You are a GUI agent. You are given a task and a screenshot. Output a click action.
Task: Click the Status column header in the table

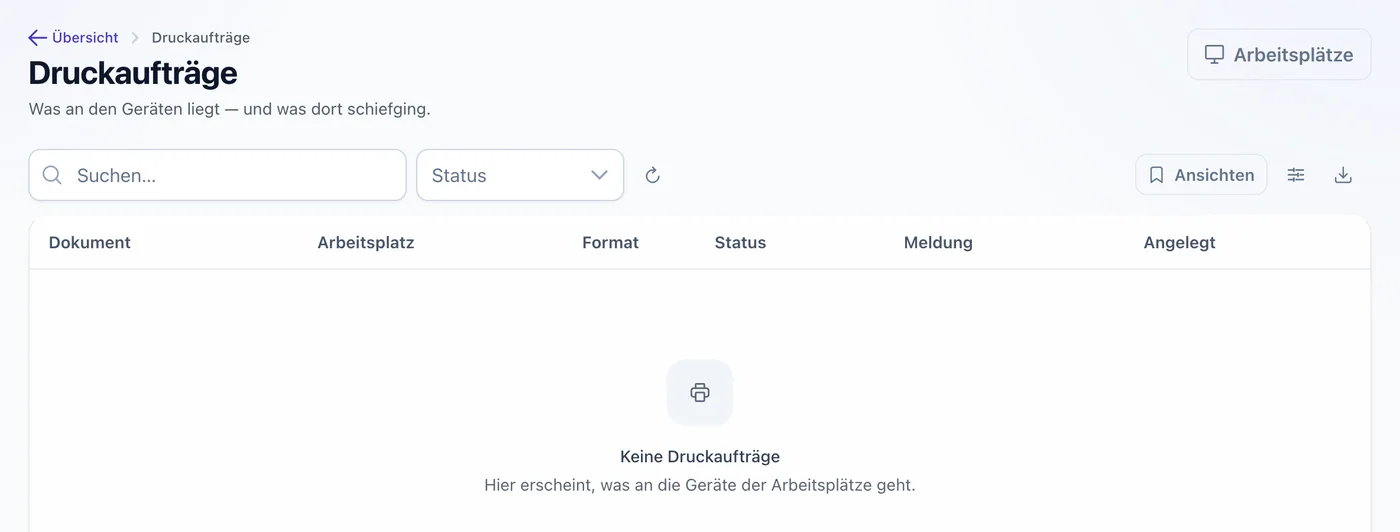pyautogui.click(x=740, y=243)
